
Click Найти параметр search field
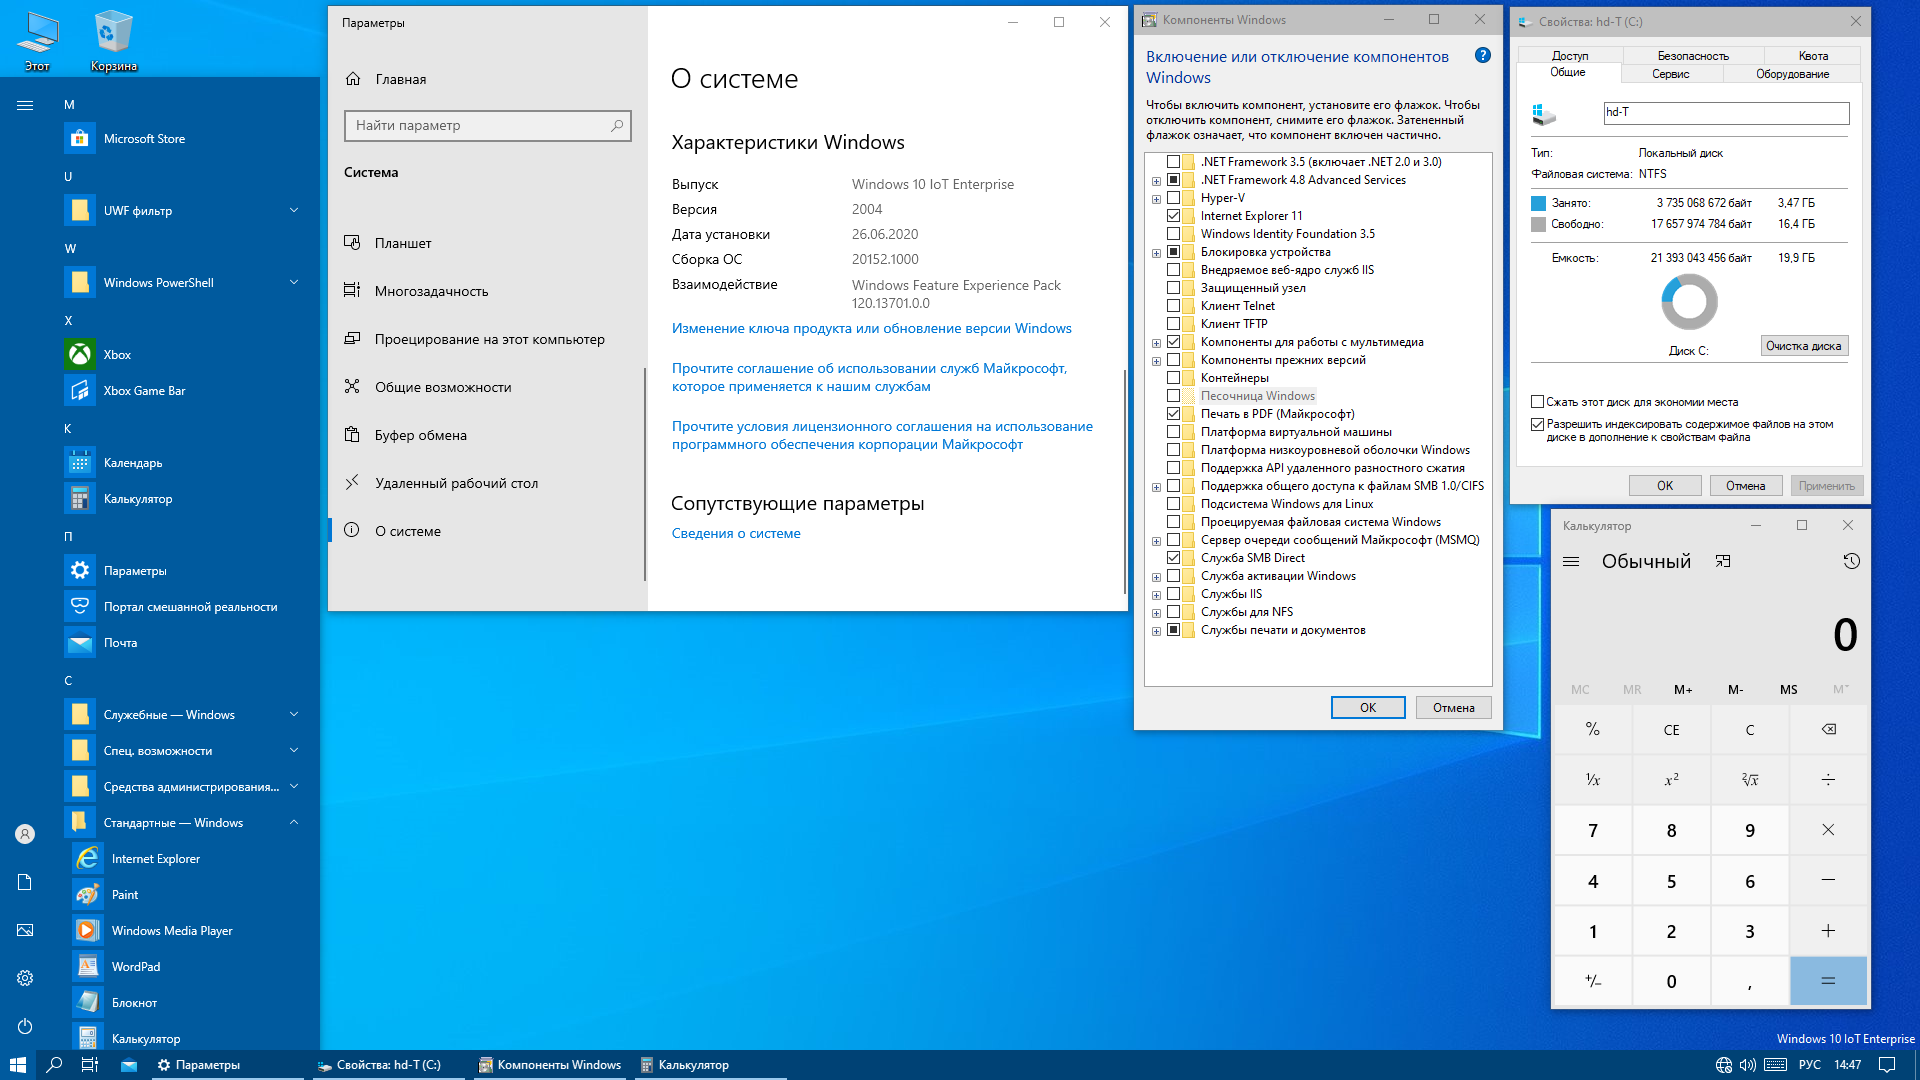(487, 126)
